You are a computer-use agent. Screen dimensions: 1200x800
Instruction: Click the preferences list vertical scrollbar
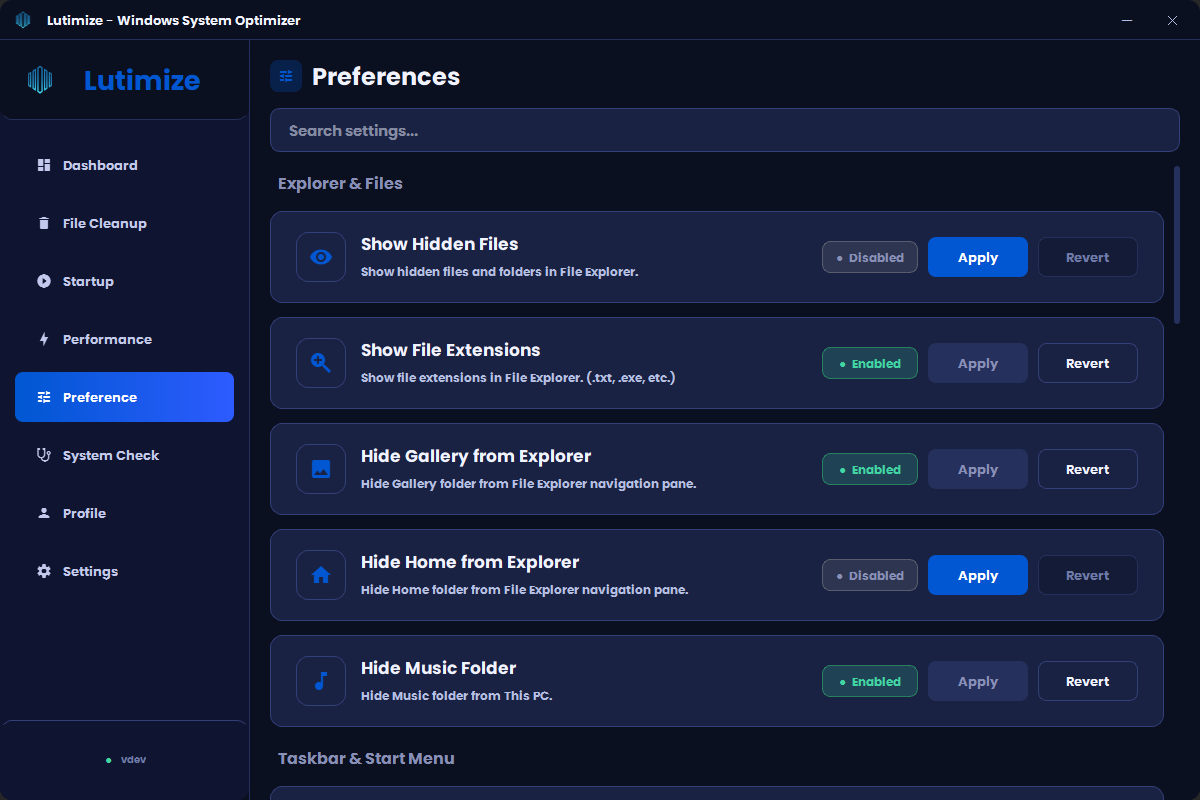pyautogui.click(x=1177, y=245)
